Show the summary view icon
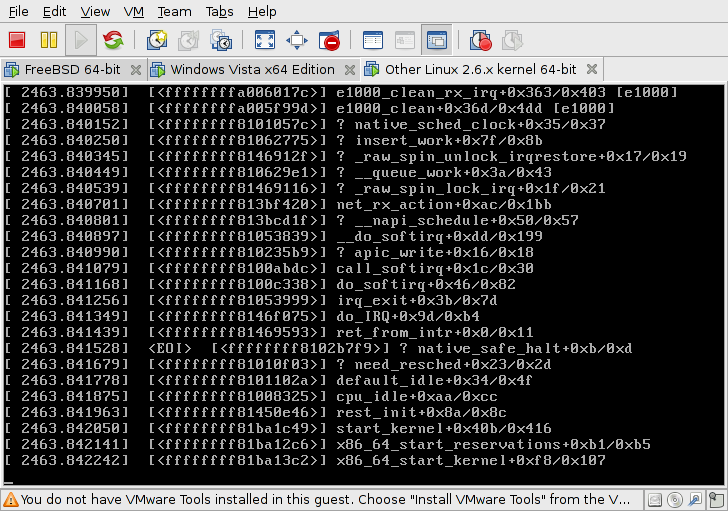This screenshot has height=511, width=728. coord(372,40)
